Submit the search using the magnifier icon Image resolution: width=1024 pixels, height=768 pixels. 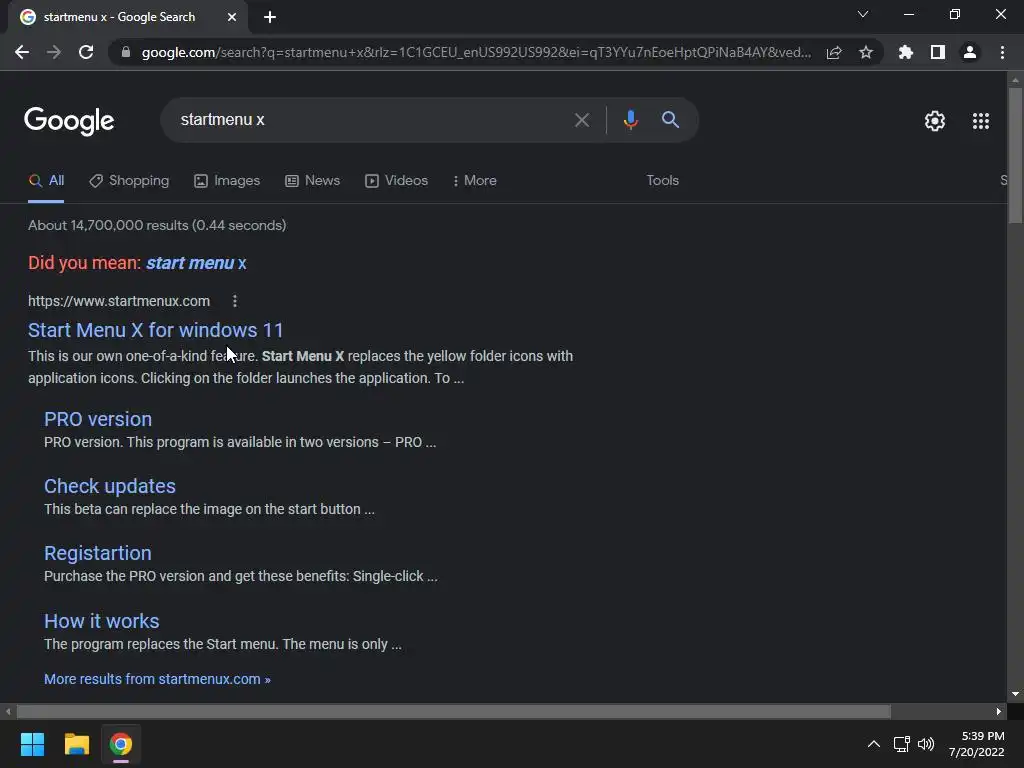pyautogui.click(x=670, y=120)
